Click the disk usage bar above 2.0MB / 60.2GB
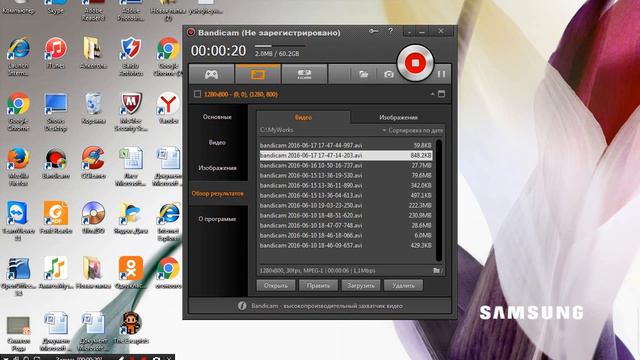Screen dimensions: 640x360 pyautogui.click(x=280, y=46)
